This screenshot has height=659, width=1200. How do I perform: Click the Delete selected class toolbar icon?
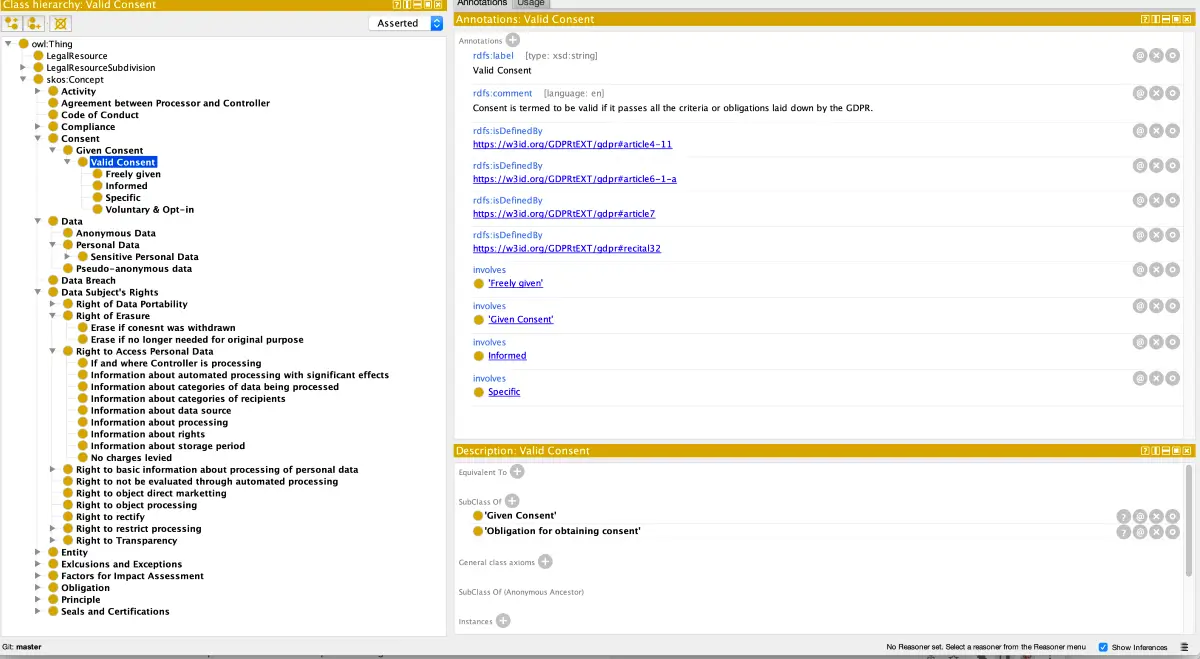coord(61,22)
